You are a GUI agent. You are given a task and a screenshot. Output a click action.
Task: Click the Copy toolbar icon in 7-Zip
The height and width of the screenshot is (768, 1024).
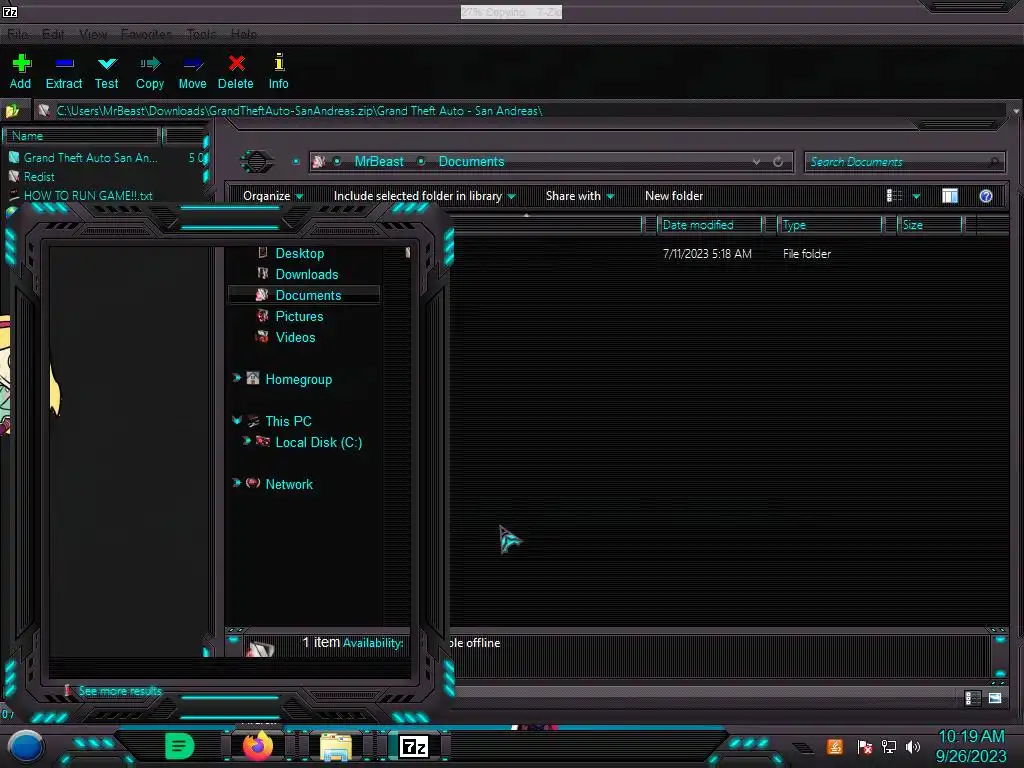point(150,71)
